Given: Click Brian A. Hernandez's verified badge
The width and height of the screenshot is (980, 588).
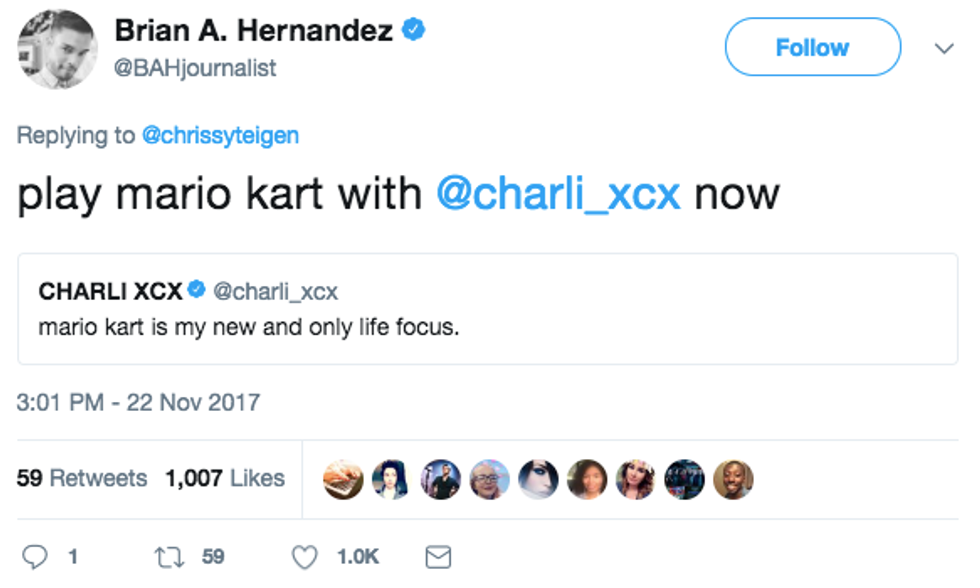Looking at the screenshot, I should (413, 30).
